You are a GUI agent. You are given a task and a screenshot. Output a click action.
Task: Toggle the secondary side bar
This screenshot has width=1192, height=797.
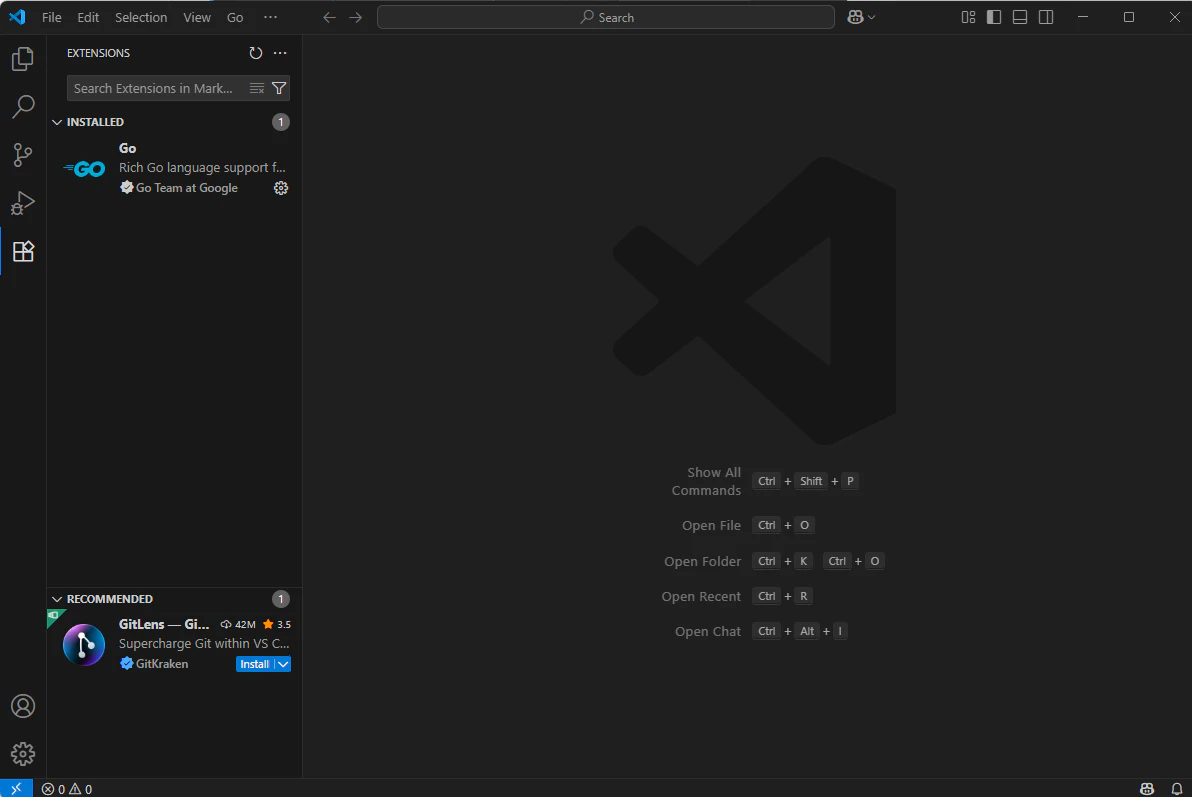tap(1046, 17)
